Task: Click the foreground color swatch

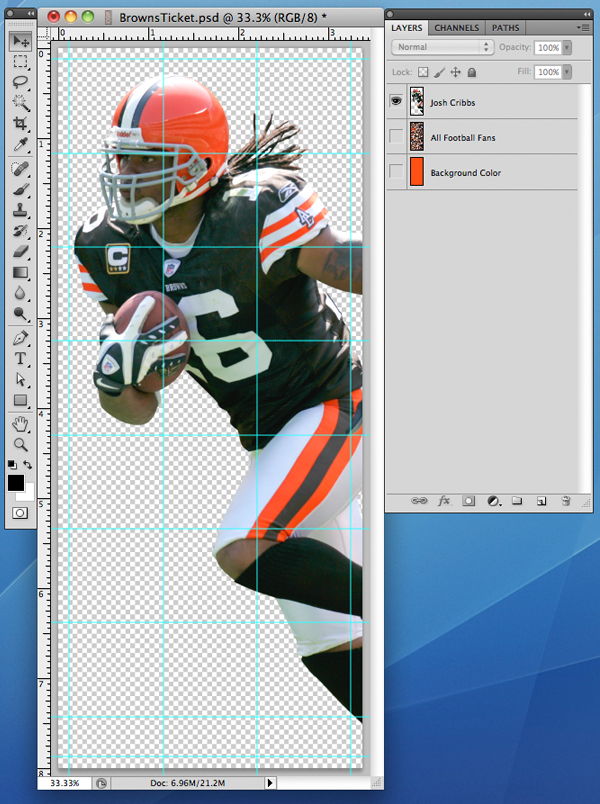Action: click(15, 483)
